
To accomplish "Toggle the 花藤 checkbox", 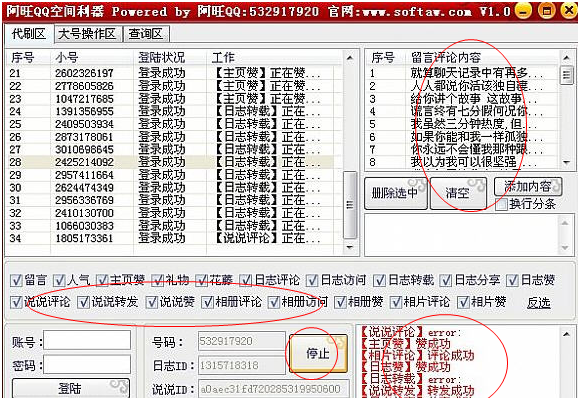I will click(x=202, y=280).
